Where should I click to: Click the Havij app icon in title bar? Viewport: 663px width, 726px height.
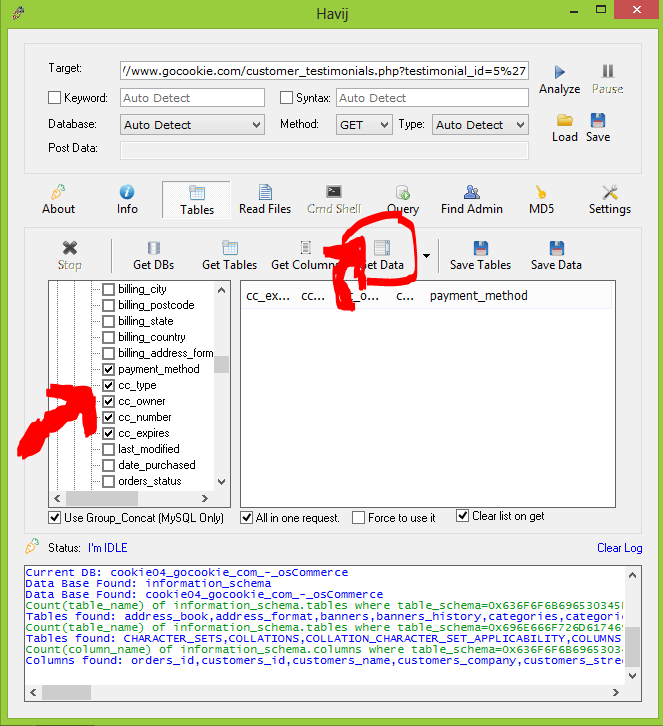pyautogui.click(x=19, y=12)
